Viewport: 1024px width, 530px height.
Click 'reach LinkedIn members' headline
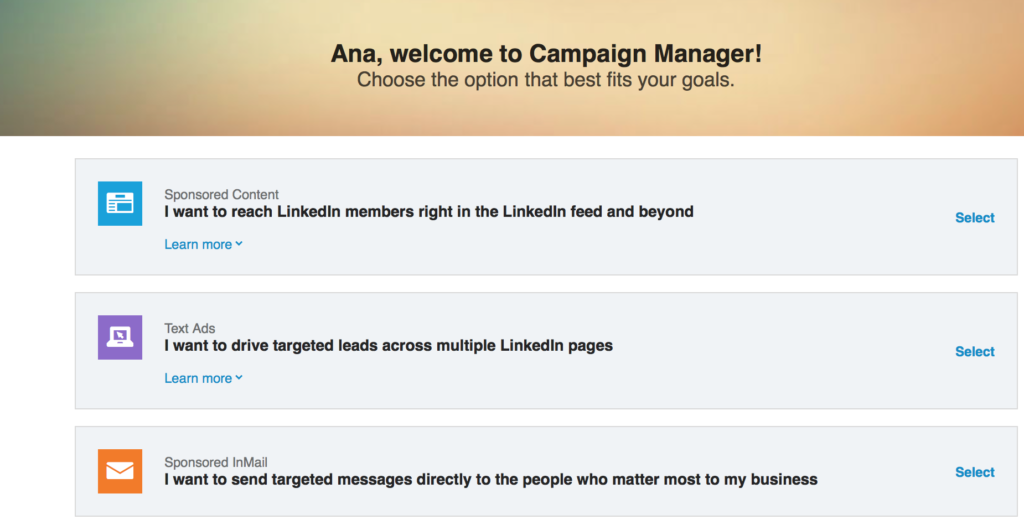(428, 211)
